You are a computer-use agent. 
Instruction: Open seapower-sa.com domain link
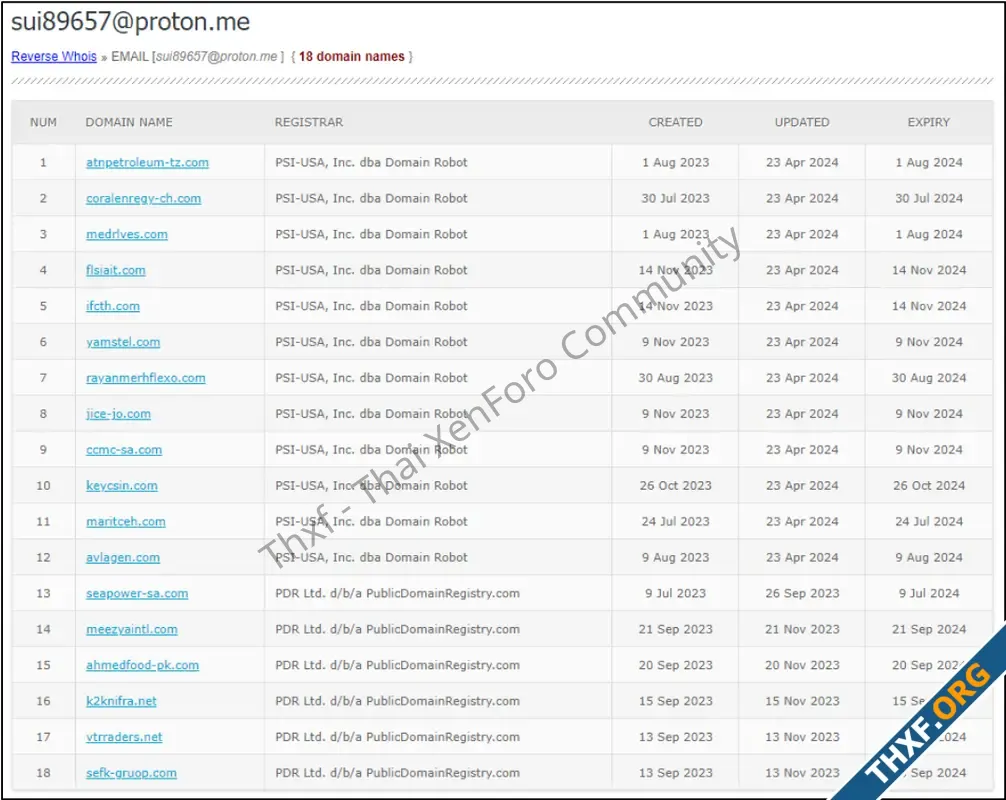point(137,593)
